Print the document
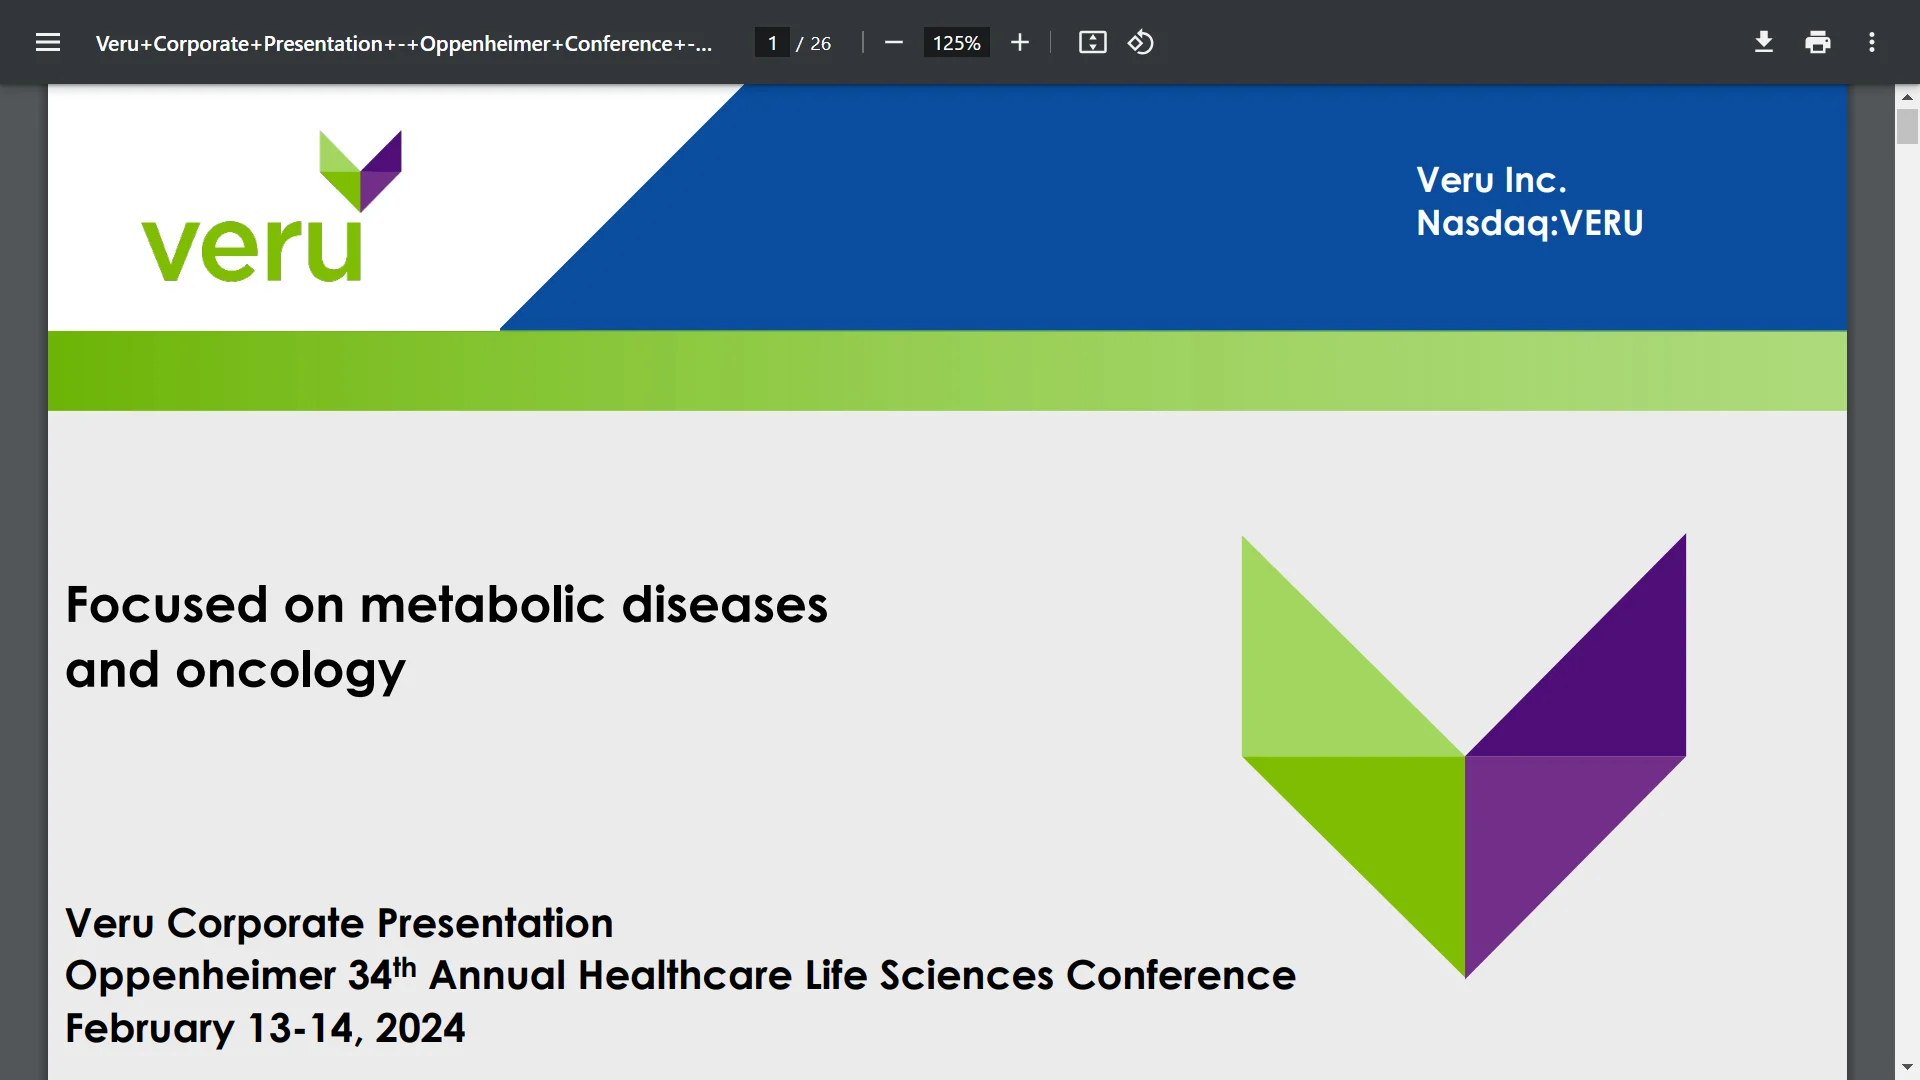 (x=1818, y=43)
